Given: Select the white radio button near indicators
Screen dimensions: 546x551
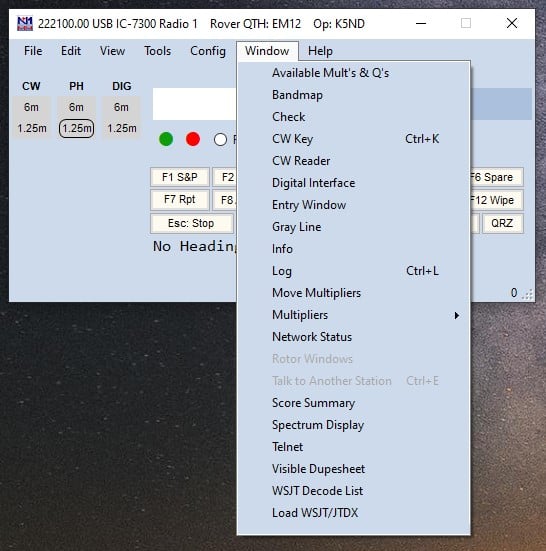Looking at the screenshot, I should coord(220,140).
